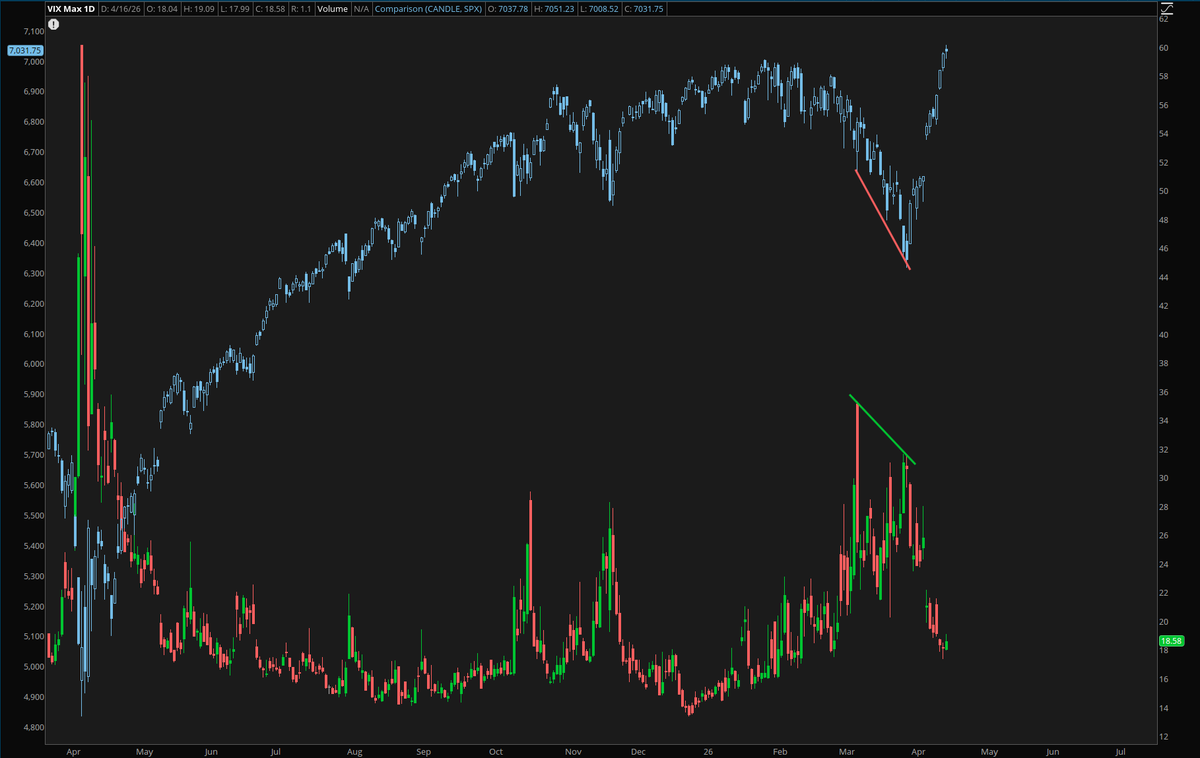Click the L: 7008.52 comparison low value
The height and width of the screenshot is (758, 1200).
tap(599, 9)
